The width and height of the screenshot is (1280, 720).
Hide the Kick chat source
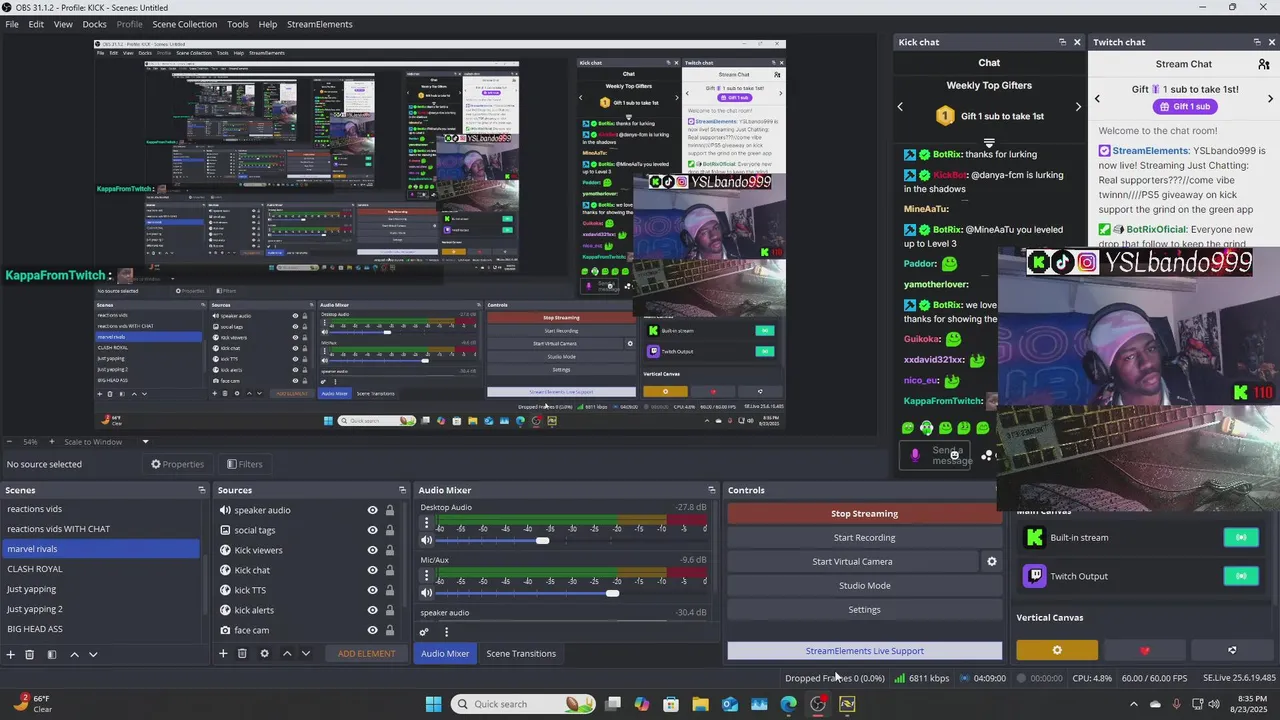pos(372,570)
